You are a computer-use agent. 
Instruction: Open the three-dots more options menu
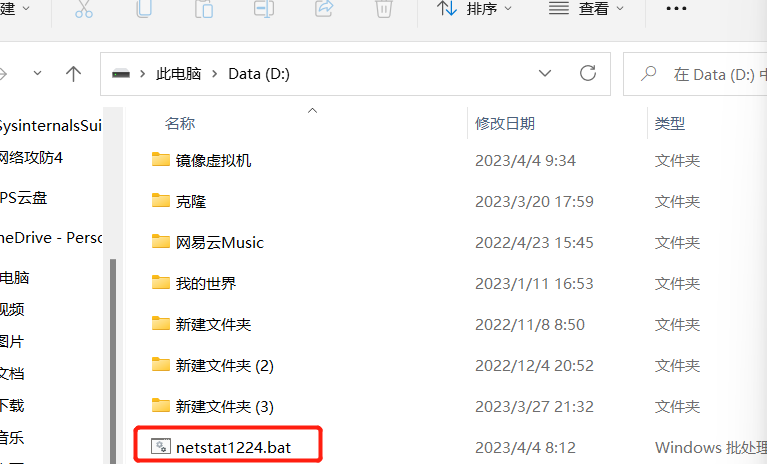tap(676, 8)
